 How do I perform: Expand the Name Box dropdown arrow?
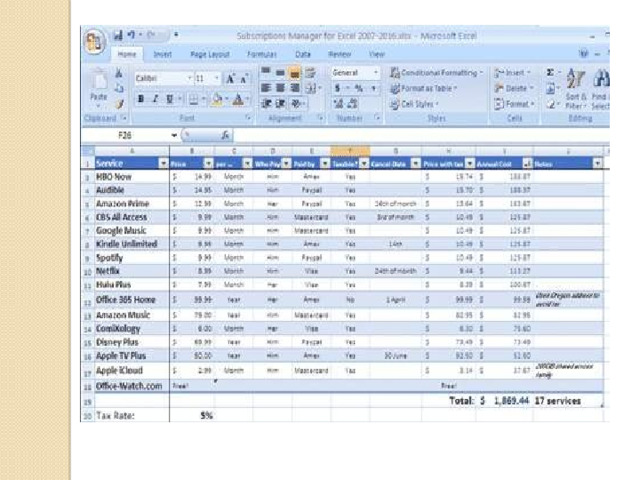(174, 135)
